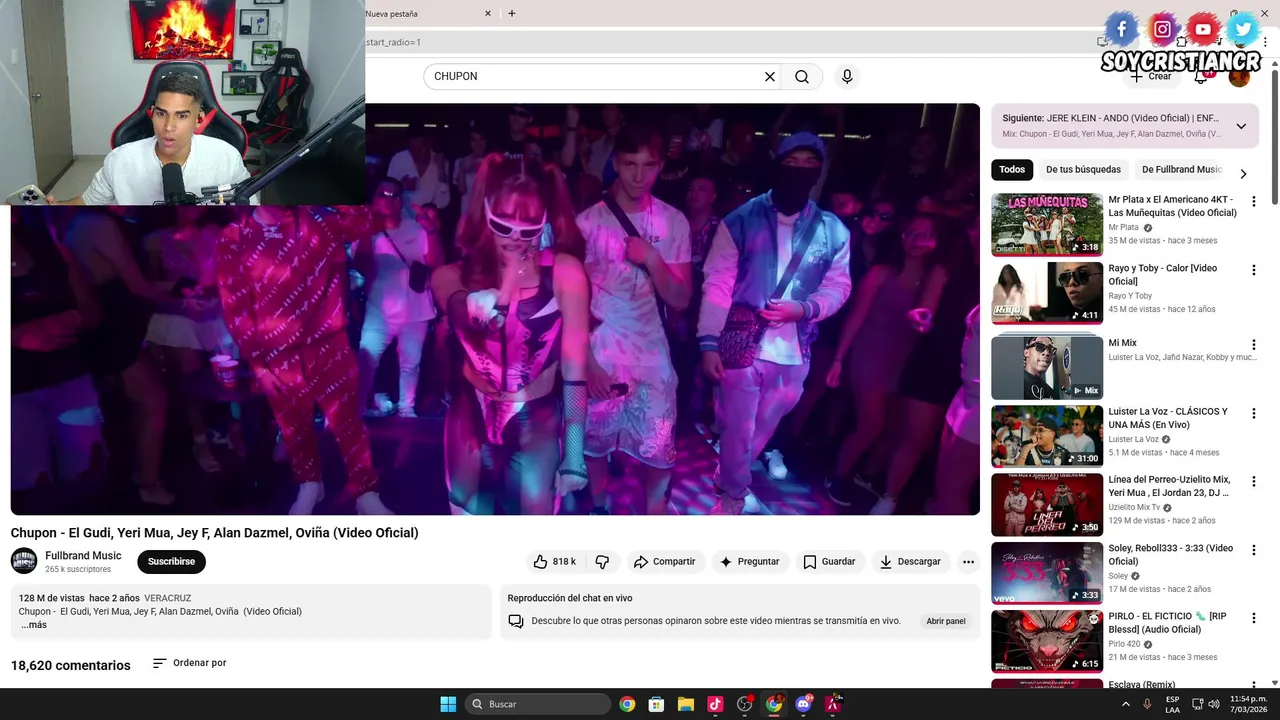Click the tray volume speaker icon

pos(1214,704)
